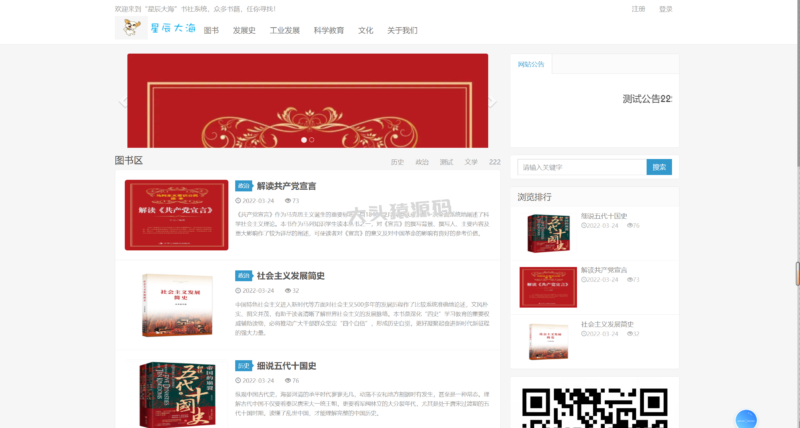Image resolution: width=800 pixels, height=428 pixels.
Task: Open the 图书 navigation menu
Action: [211, 30]
